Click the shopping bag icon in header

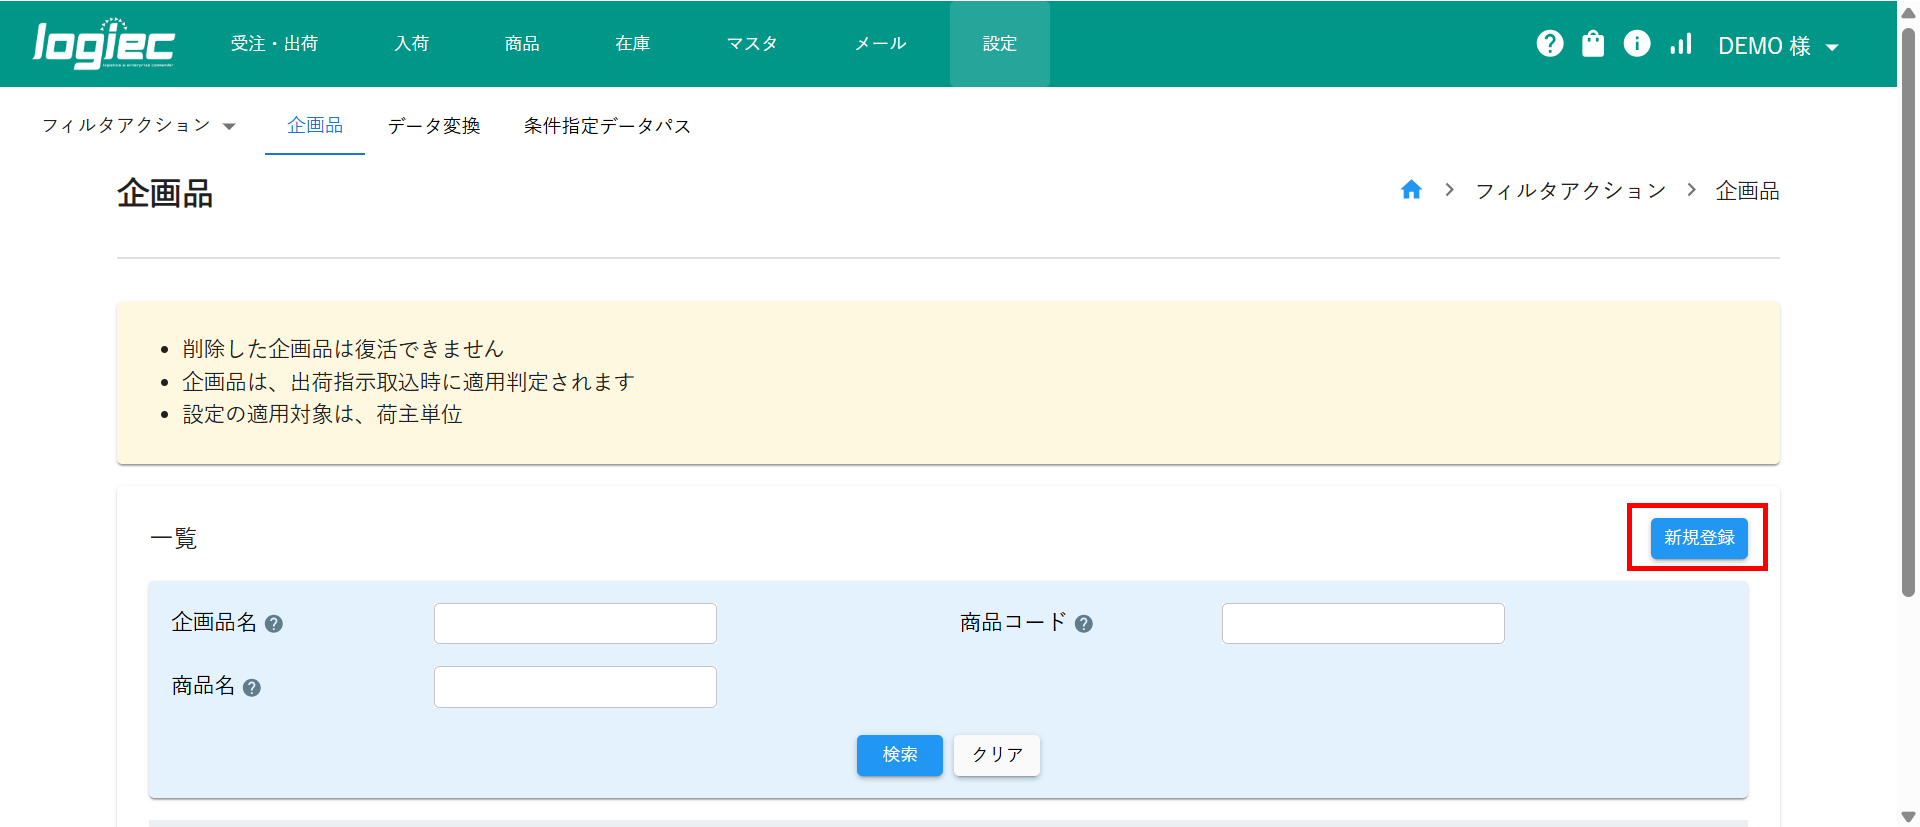pos(1593,44)
